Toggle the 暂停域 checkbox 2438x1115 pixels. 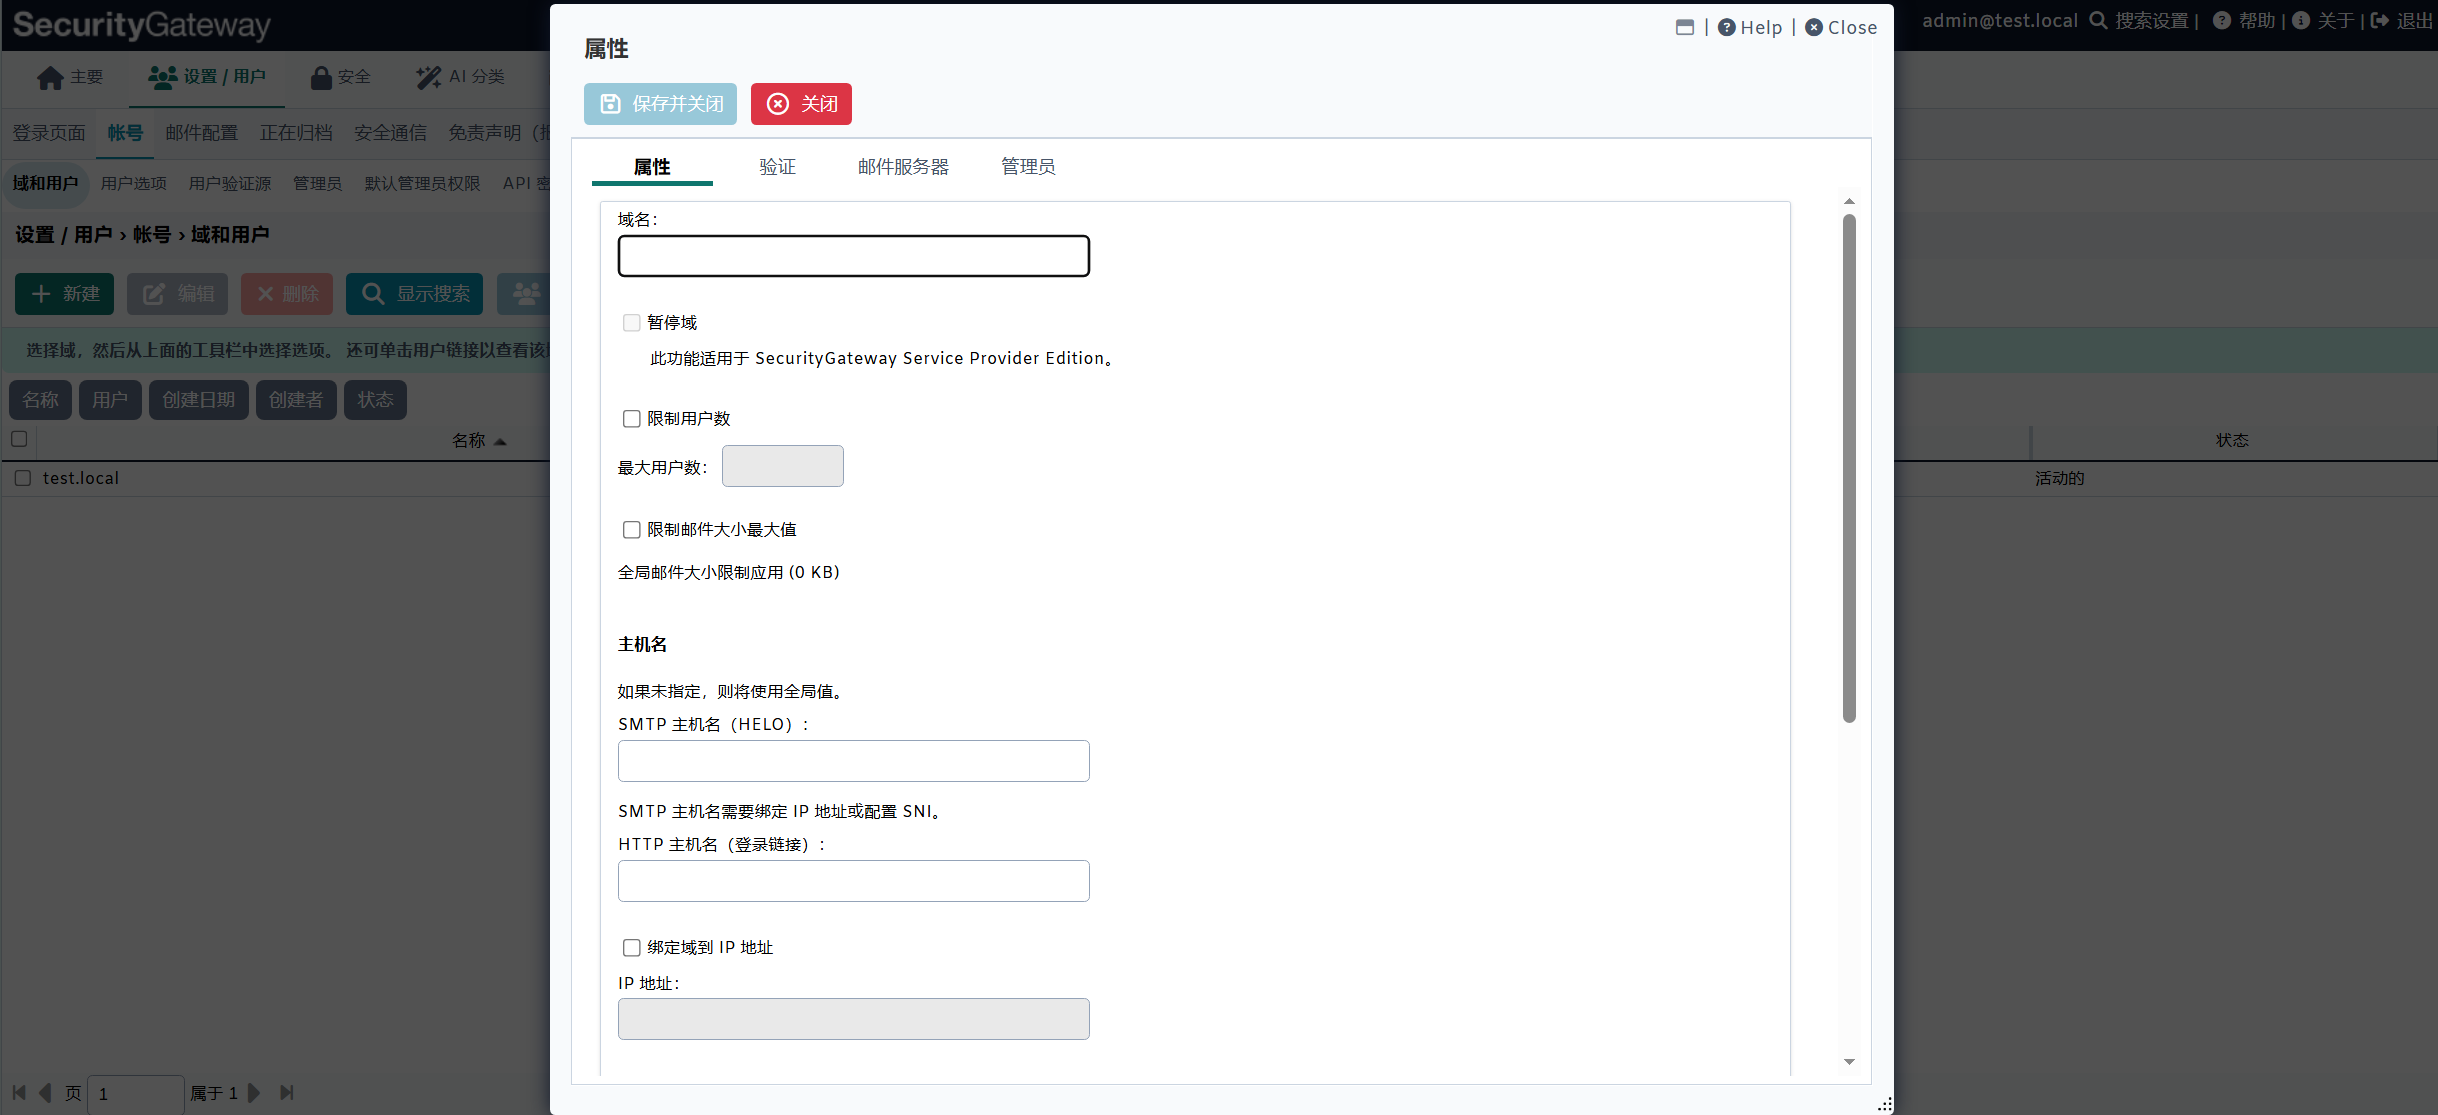click(631, 322)
